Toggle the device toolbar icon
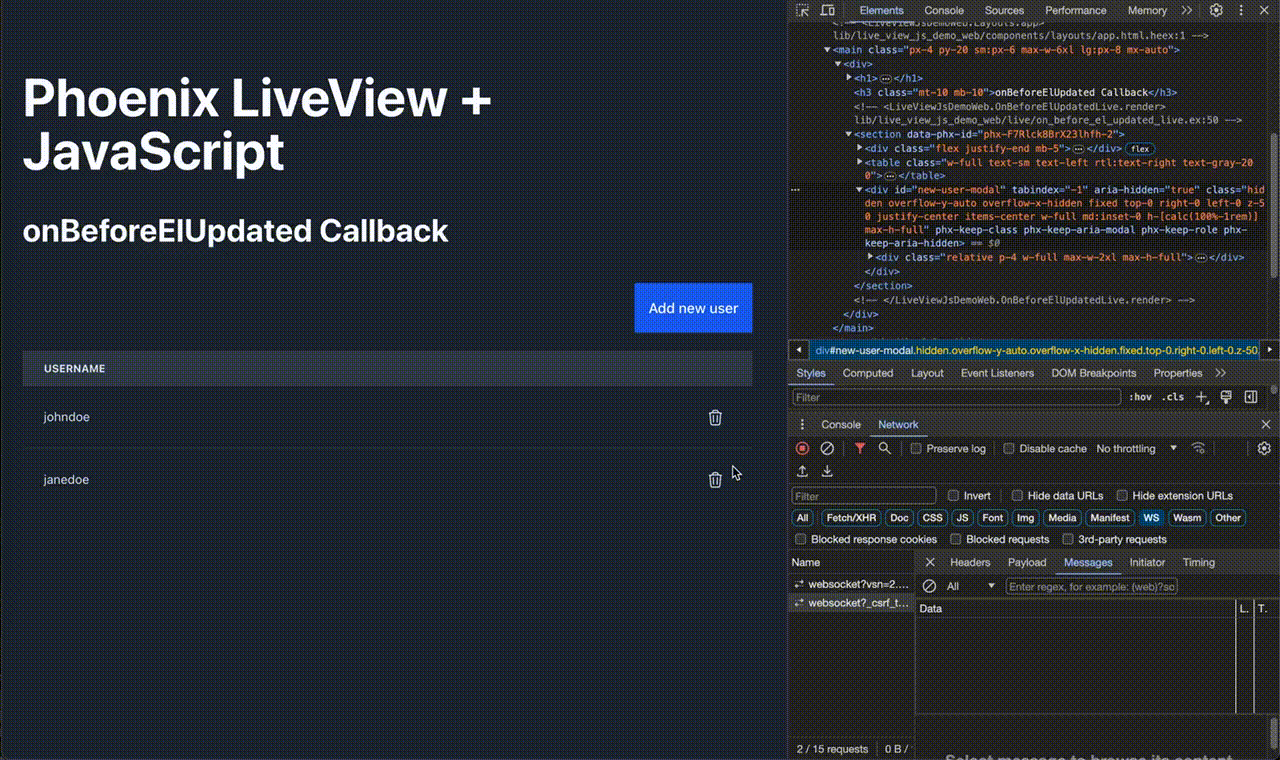Viewport: 1280px width, 760px height. 827,10
